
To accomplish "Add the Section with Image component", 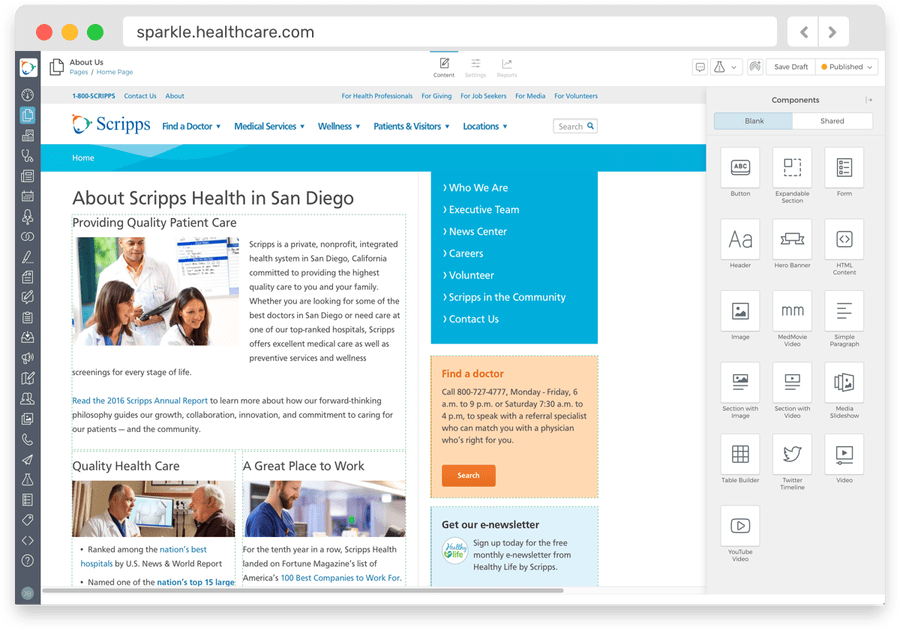I will click(740, 382).
